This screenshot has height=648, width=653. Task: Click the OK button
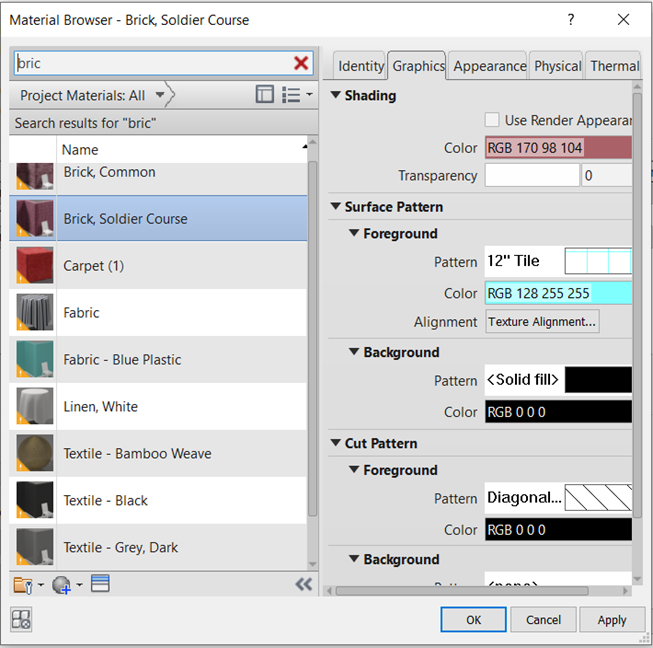point(474,619)
